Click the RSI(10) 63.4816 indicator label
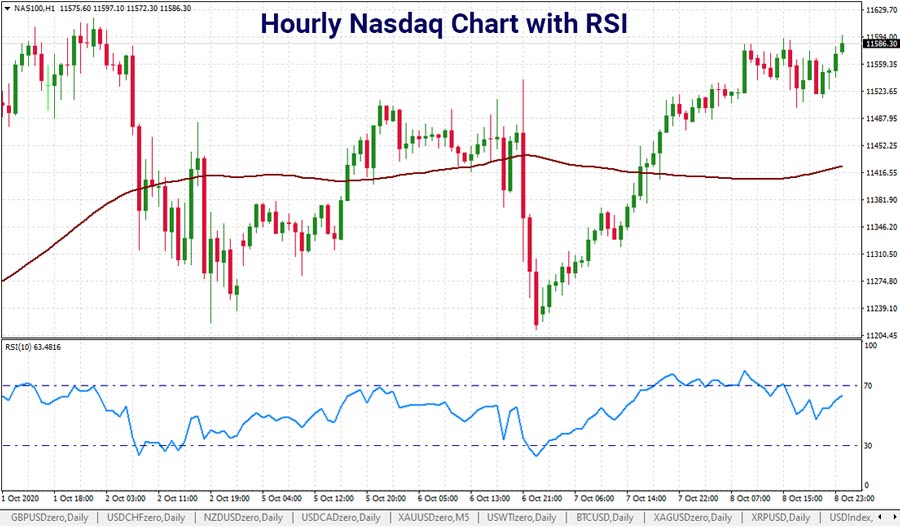This screenshot has width=900, height=527. 33,347
